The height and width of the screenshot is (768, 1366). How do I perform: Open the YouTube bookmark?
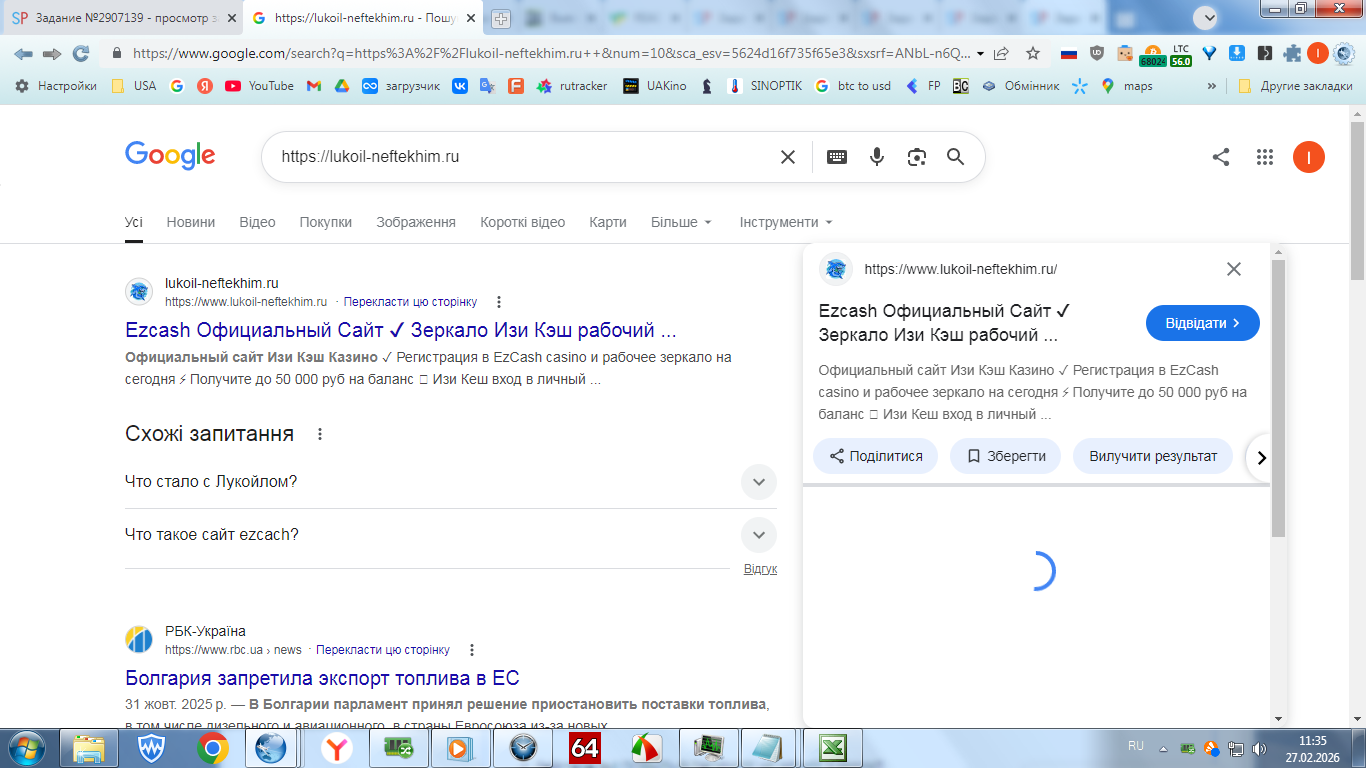click(x=259, y=86)
